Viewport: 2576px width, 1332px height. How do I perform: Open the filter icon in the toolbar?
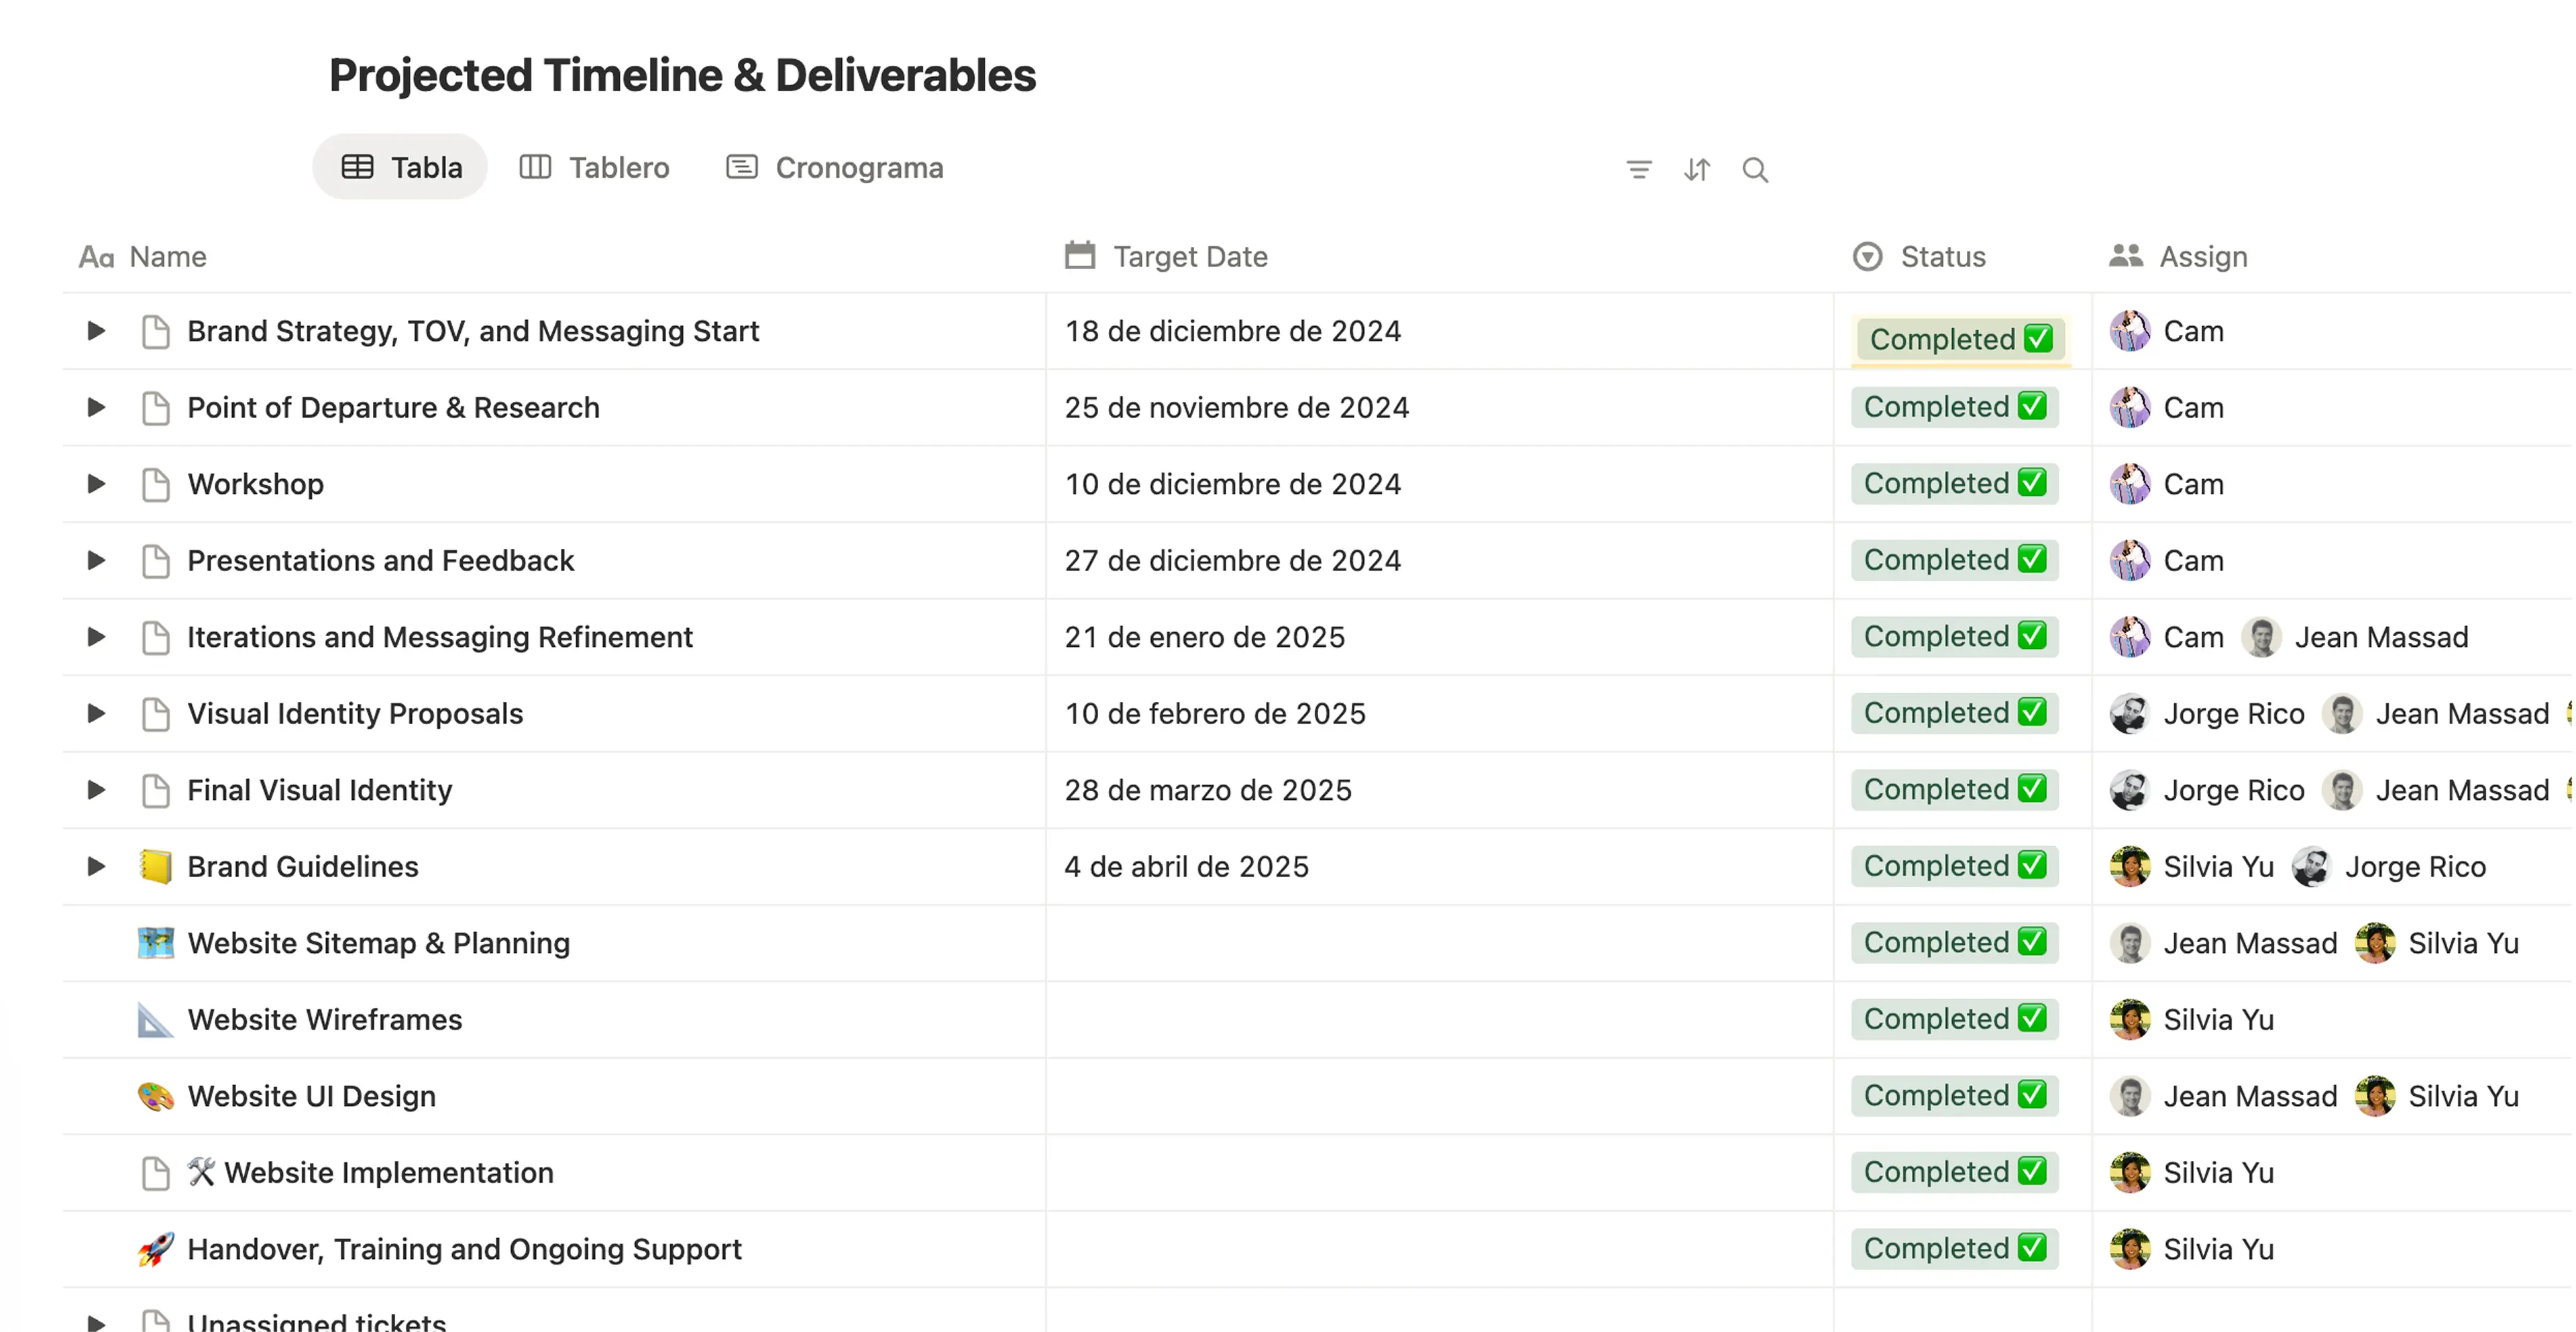pyautogui.click(x=1638, y=169)
